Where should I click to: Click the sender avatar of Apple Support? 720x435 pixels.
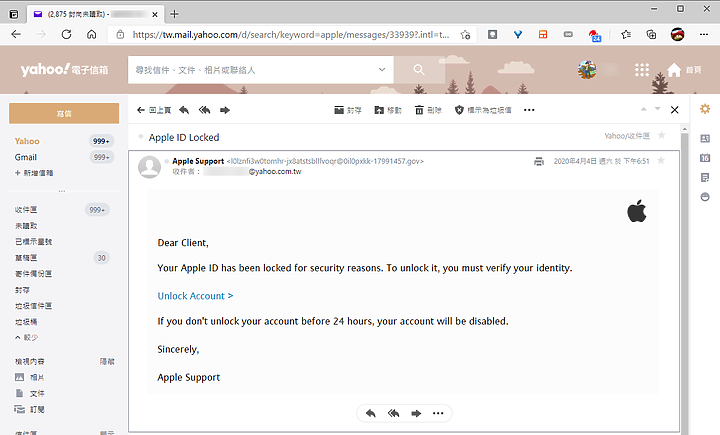point(150,166)
